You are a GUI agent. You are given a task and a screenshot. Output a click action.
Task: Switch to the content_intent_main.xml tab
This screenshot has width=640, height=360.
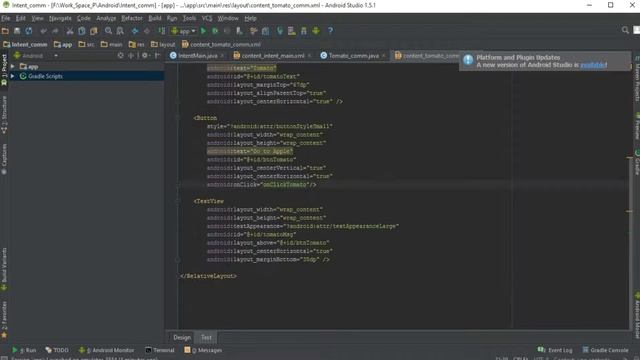point(273,56)
